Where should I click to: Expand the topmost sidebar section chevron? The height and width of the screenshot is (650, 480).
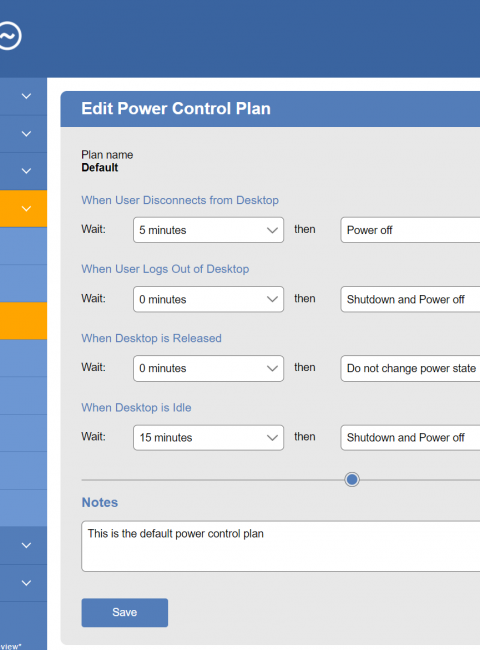click(26, 96)
